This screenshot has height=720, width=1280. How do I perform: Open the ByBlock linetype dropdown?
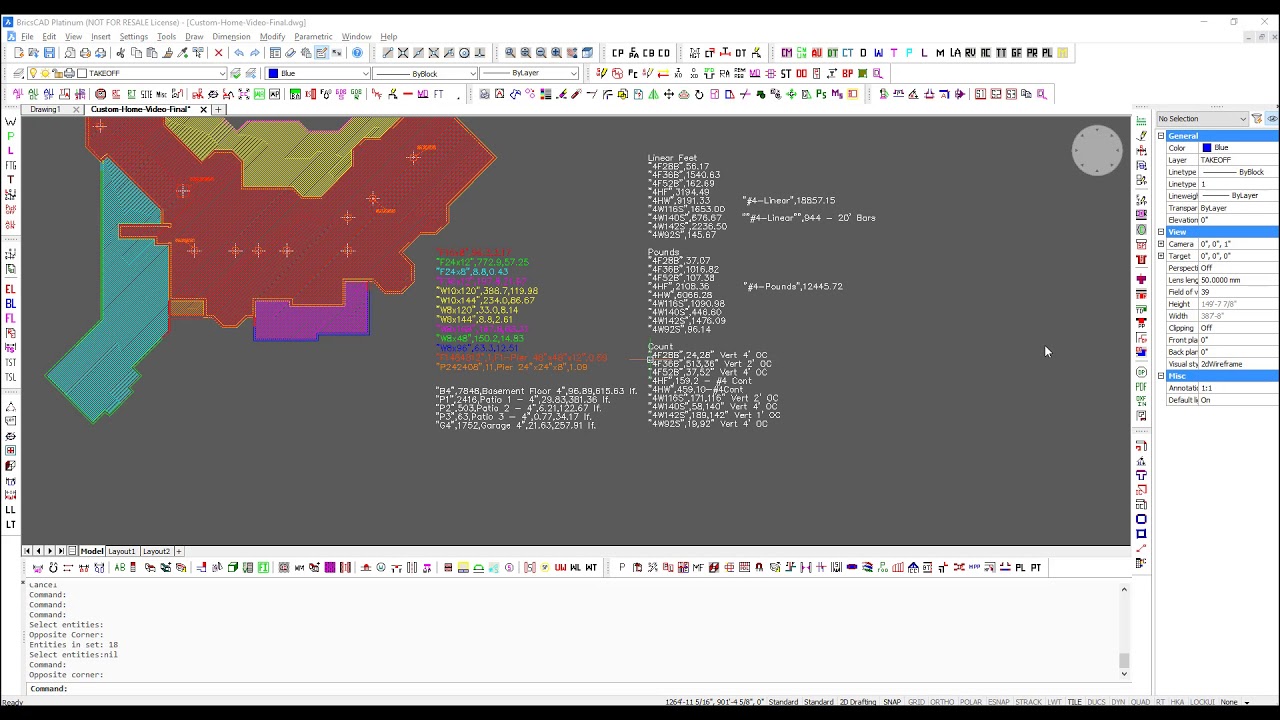click(x=473, y=73)
